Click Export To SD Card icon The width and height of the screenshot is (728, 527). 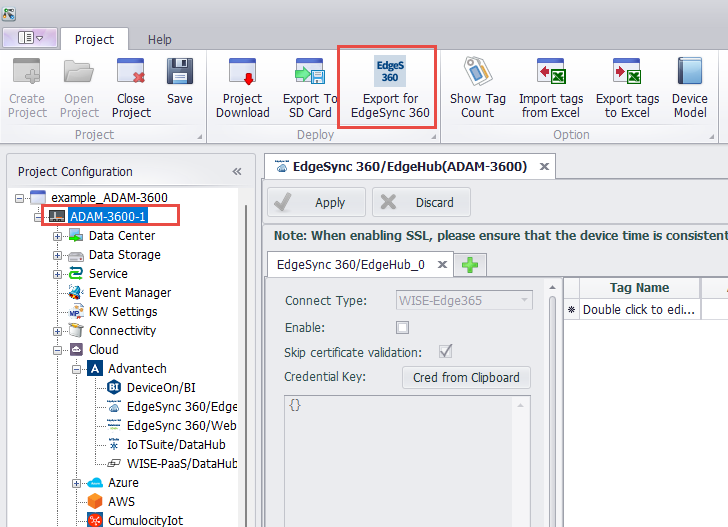click(x=309, y=72)
